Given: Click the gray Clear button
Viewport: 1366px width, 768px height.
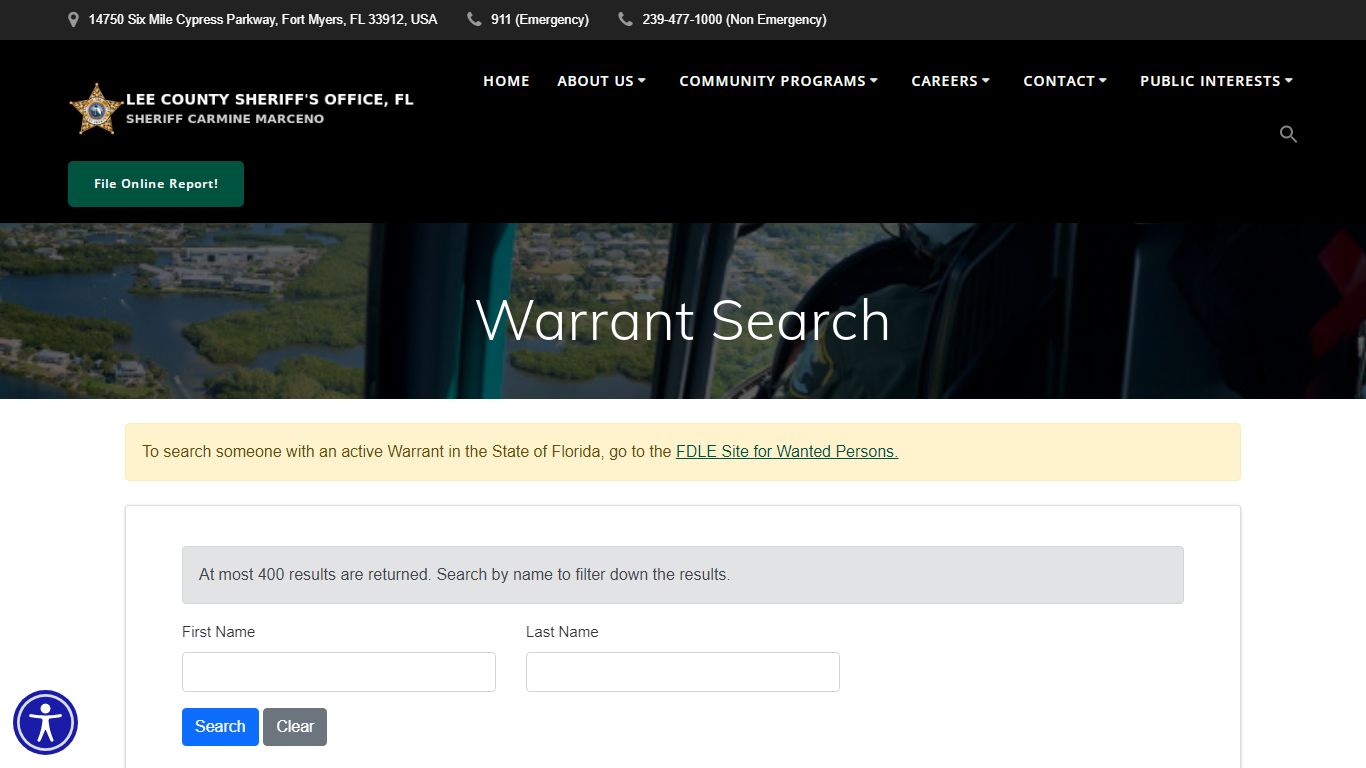Looking at the screenshot, I should 295,727.
